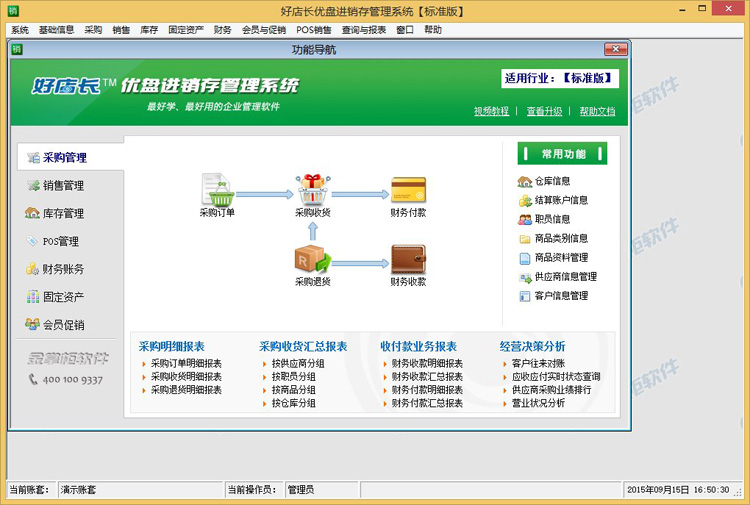Open 供应商采购业绩排行
This screenshot has width=750, height=505.
[x=551, y=390]
